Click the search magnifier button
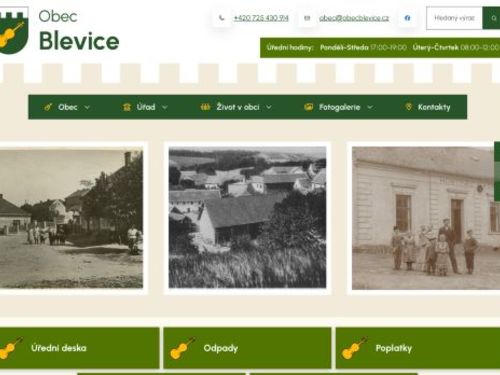 click(491, 18)
